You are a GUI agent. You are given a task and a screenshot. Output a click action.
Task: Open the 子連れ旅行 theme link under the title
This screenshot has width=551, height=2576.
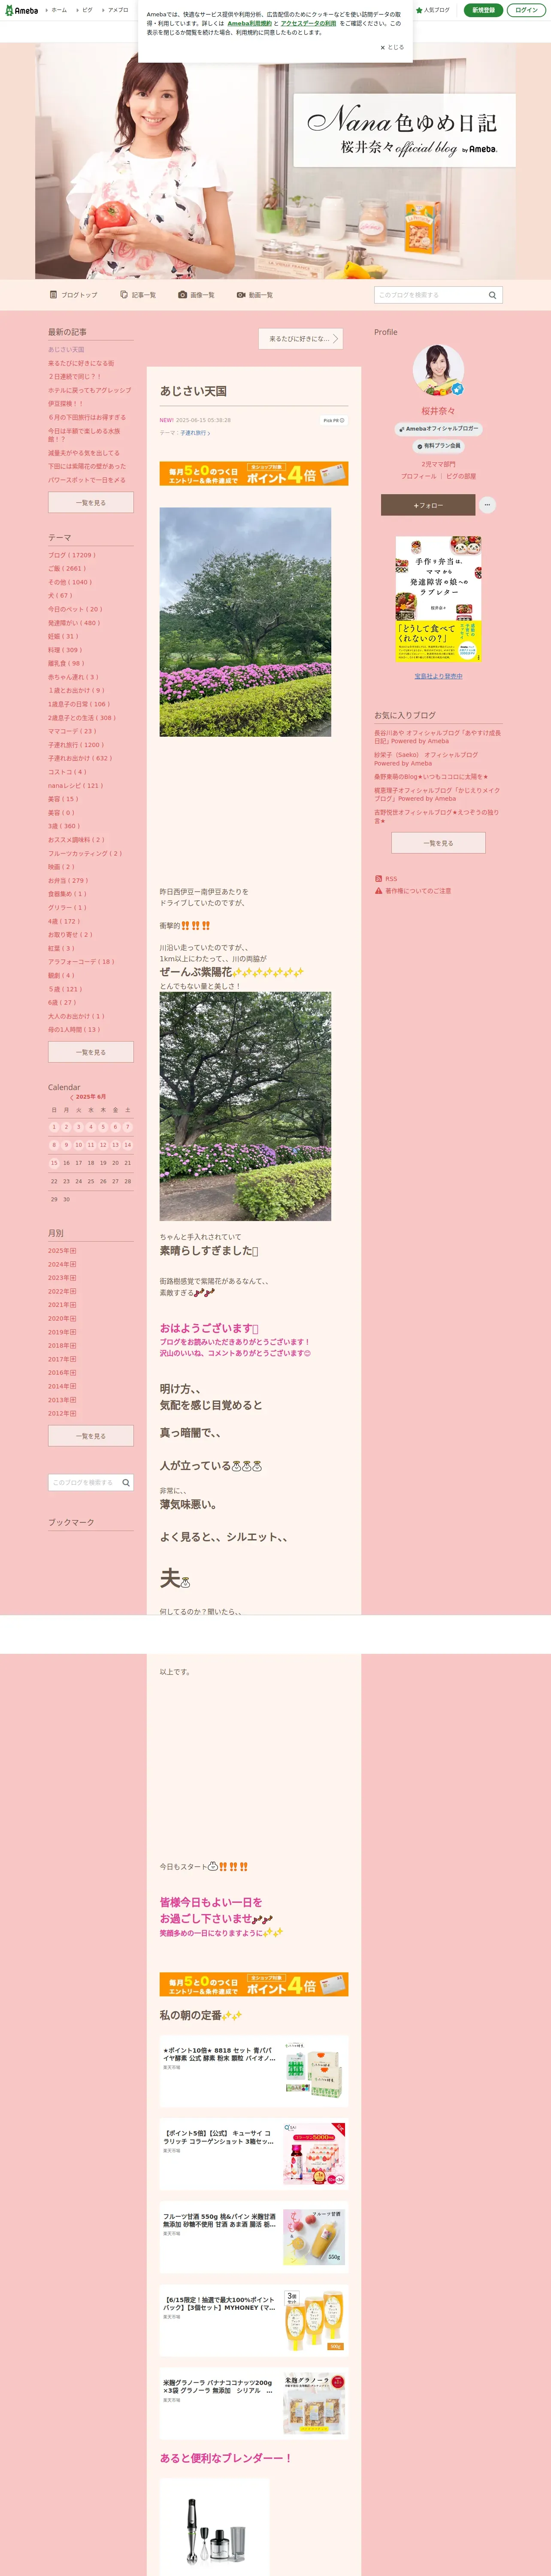pos(194,433)
